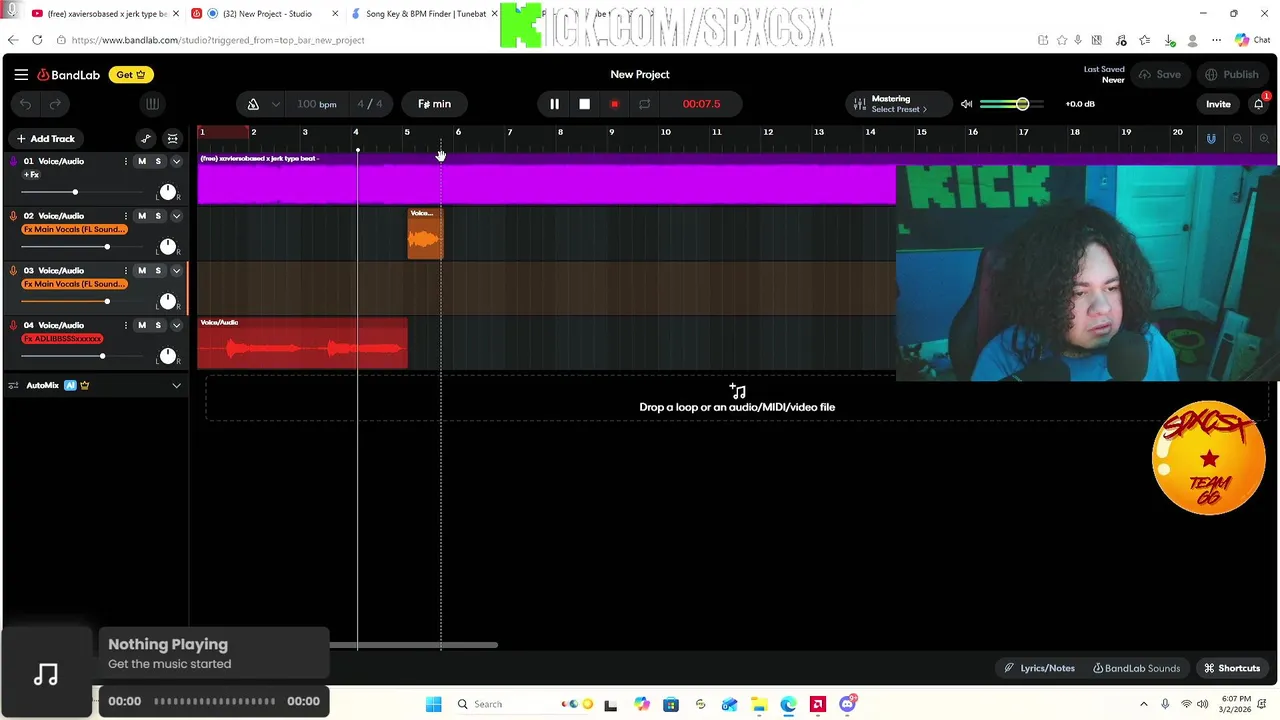This screenshot has height=720, width=1280.
Task: Mute track 01 Voice/Audio
Action: point(142,161)
